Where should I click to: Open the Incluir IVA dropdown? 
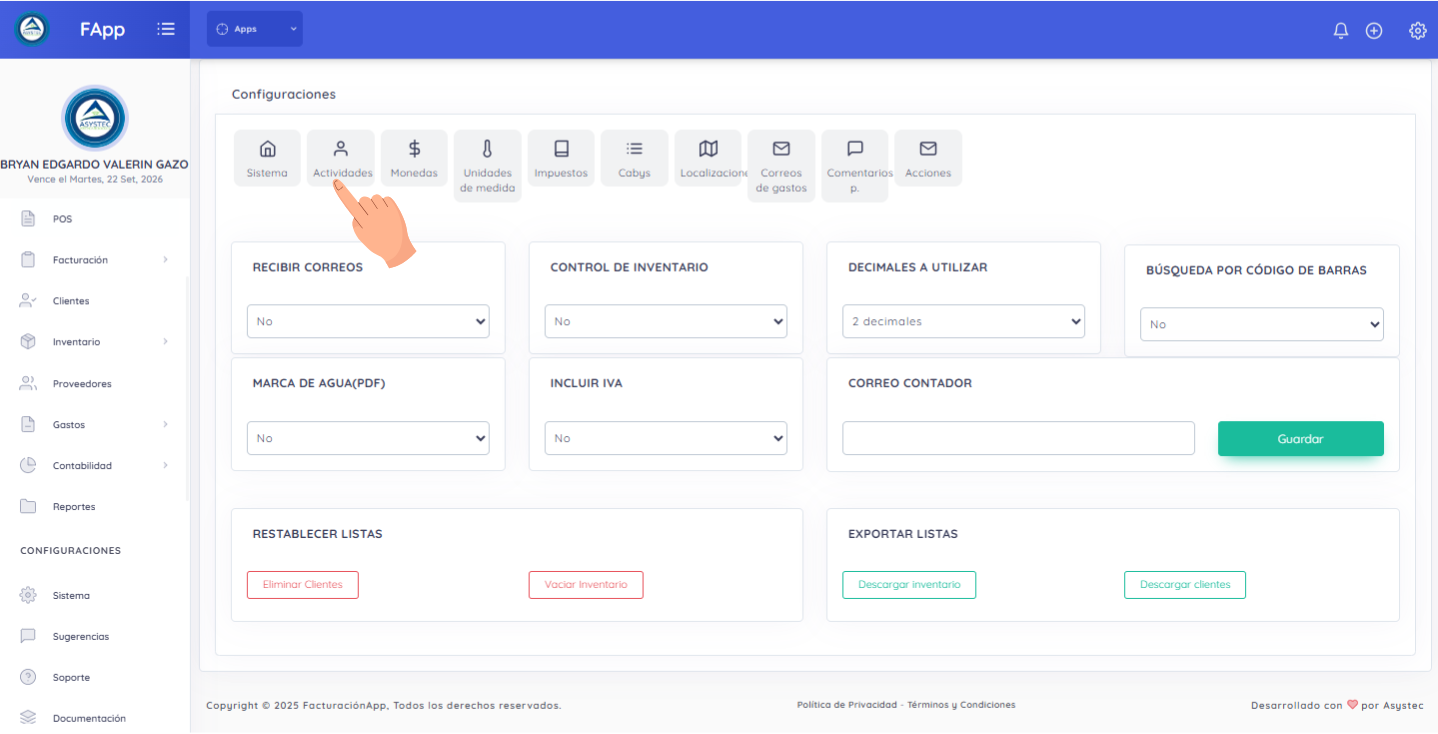665,438
